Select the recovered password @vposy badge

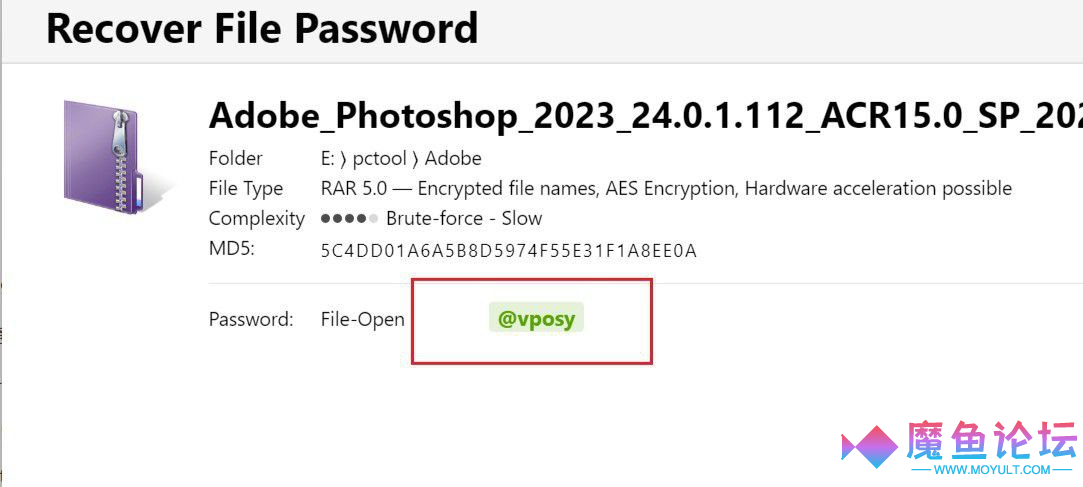tap(537, 318)
